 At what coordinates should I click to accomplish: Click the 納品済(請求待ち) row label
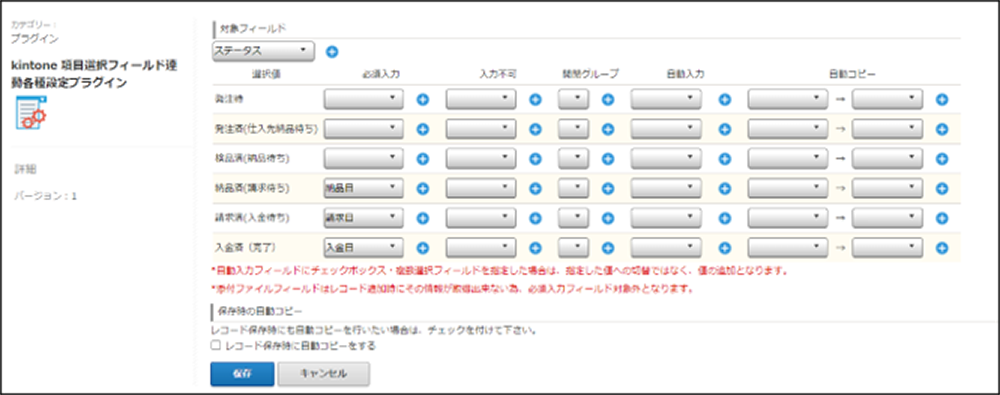[252, 188]
